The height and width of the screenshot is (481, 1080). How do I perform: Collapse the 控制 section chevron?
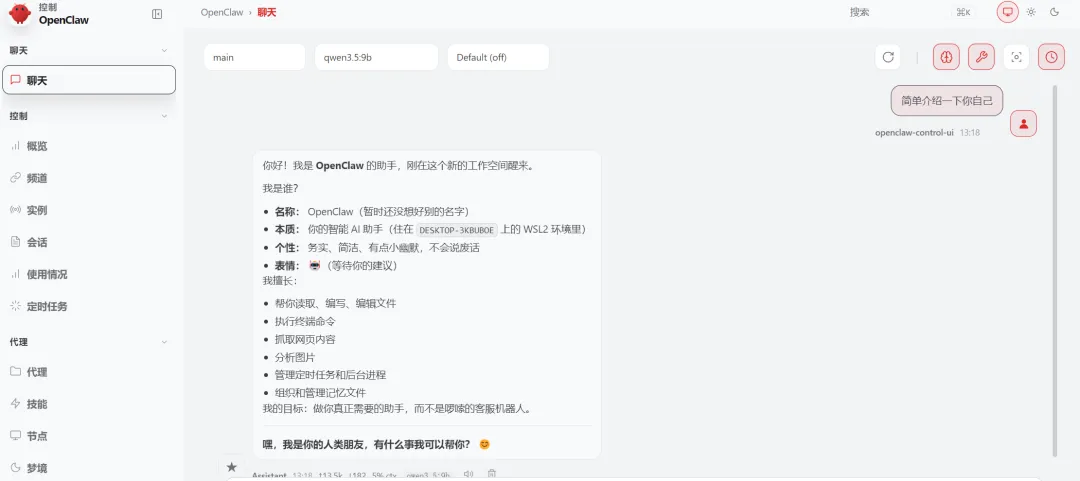164,116
